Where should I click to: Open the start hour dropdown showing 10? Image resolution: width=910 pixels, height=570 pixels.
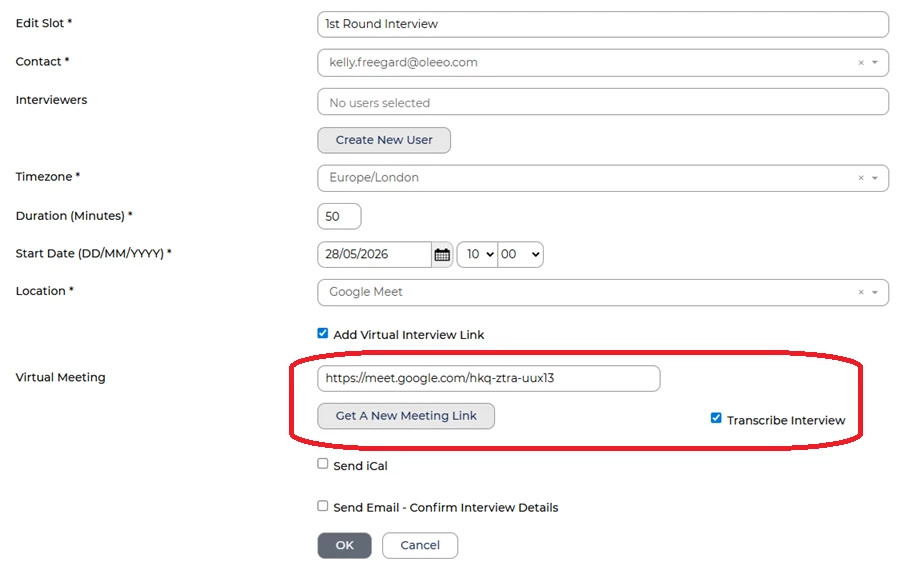pos(478,254)
